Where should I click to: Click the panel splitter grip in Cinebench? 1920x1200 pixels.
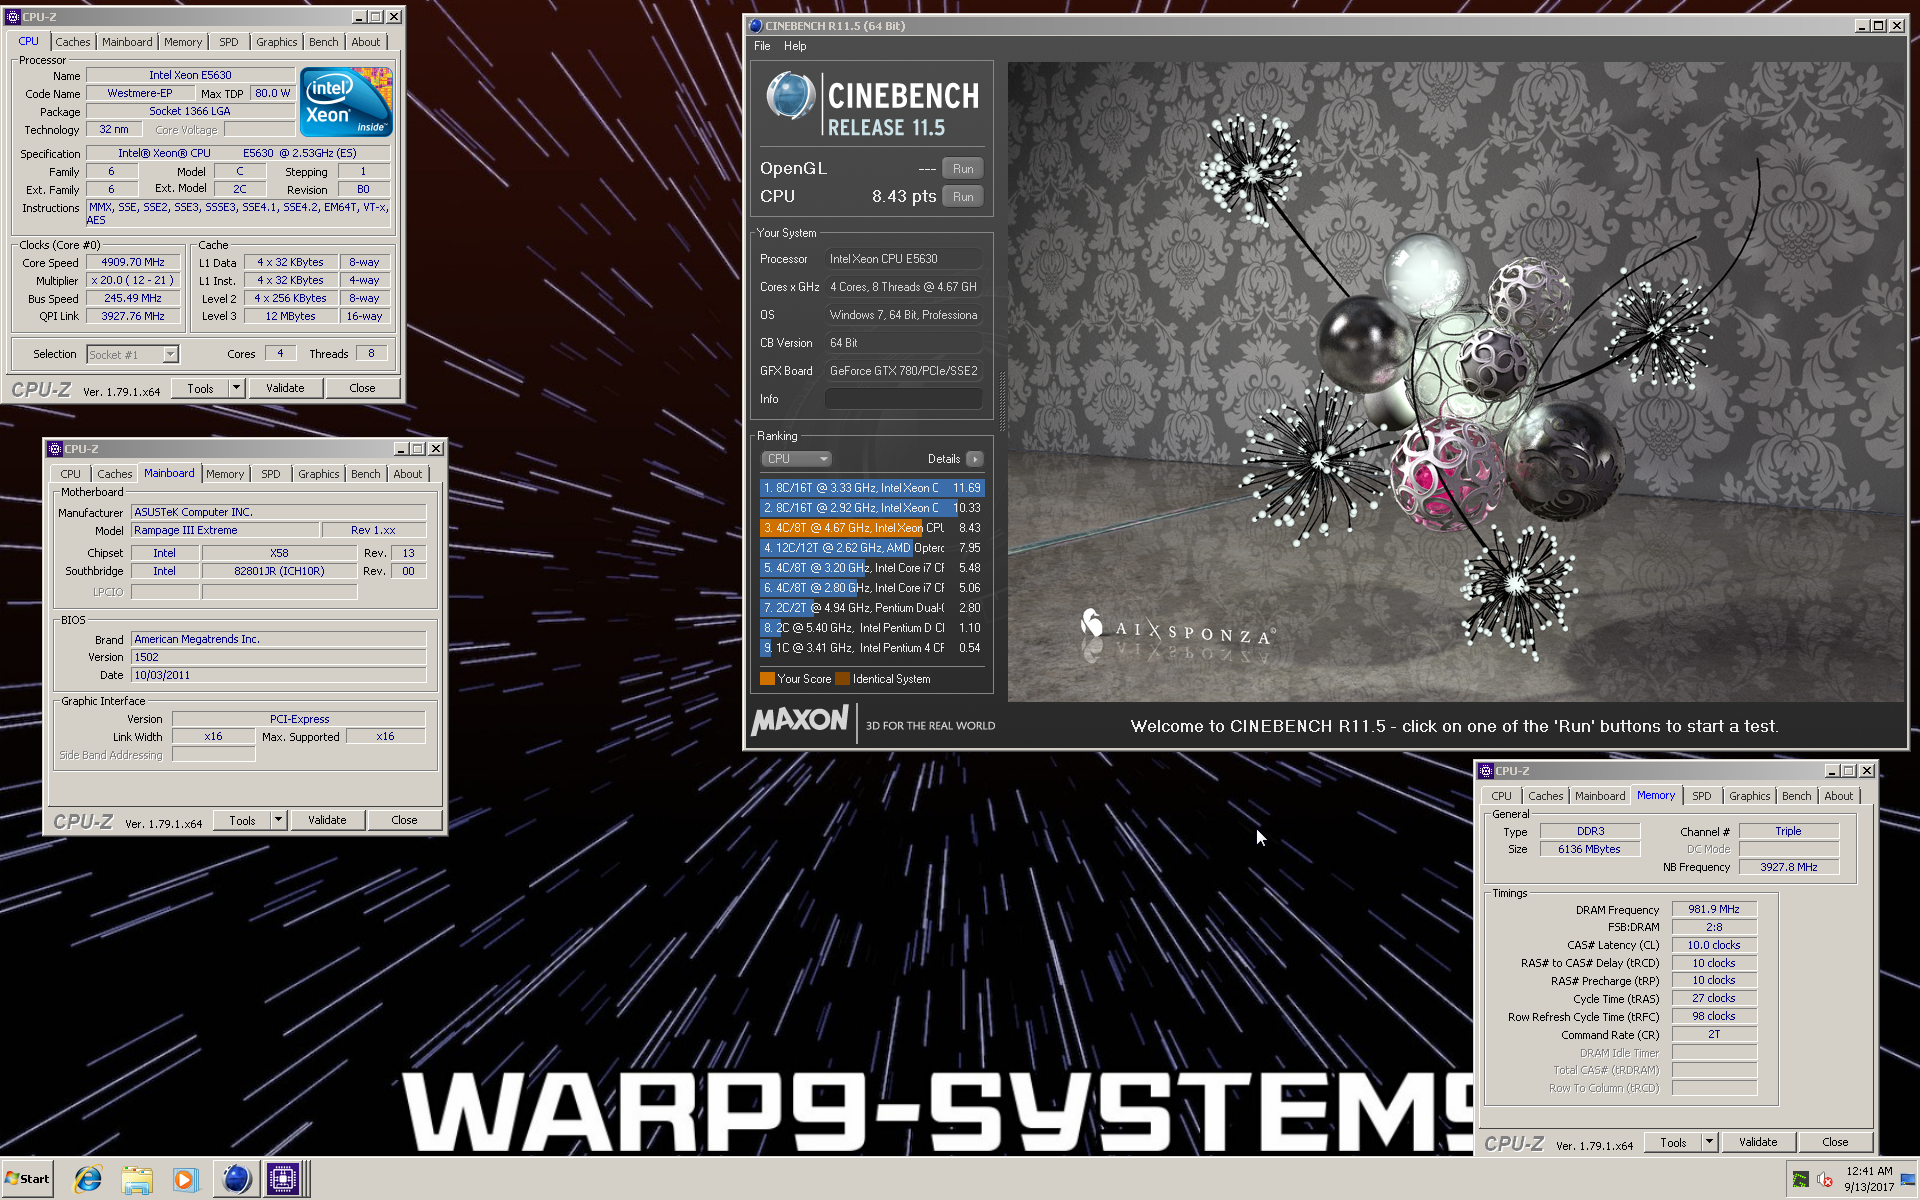[1001, 400]
